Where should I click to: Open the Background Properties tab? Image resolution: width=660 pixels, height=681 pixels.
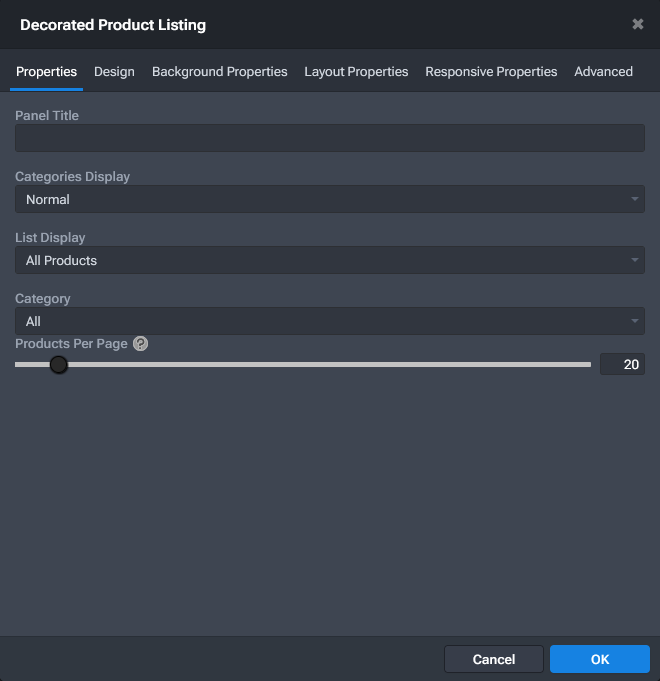(219, 72)
